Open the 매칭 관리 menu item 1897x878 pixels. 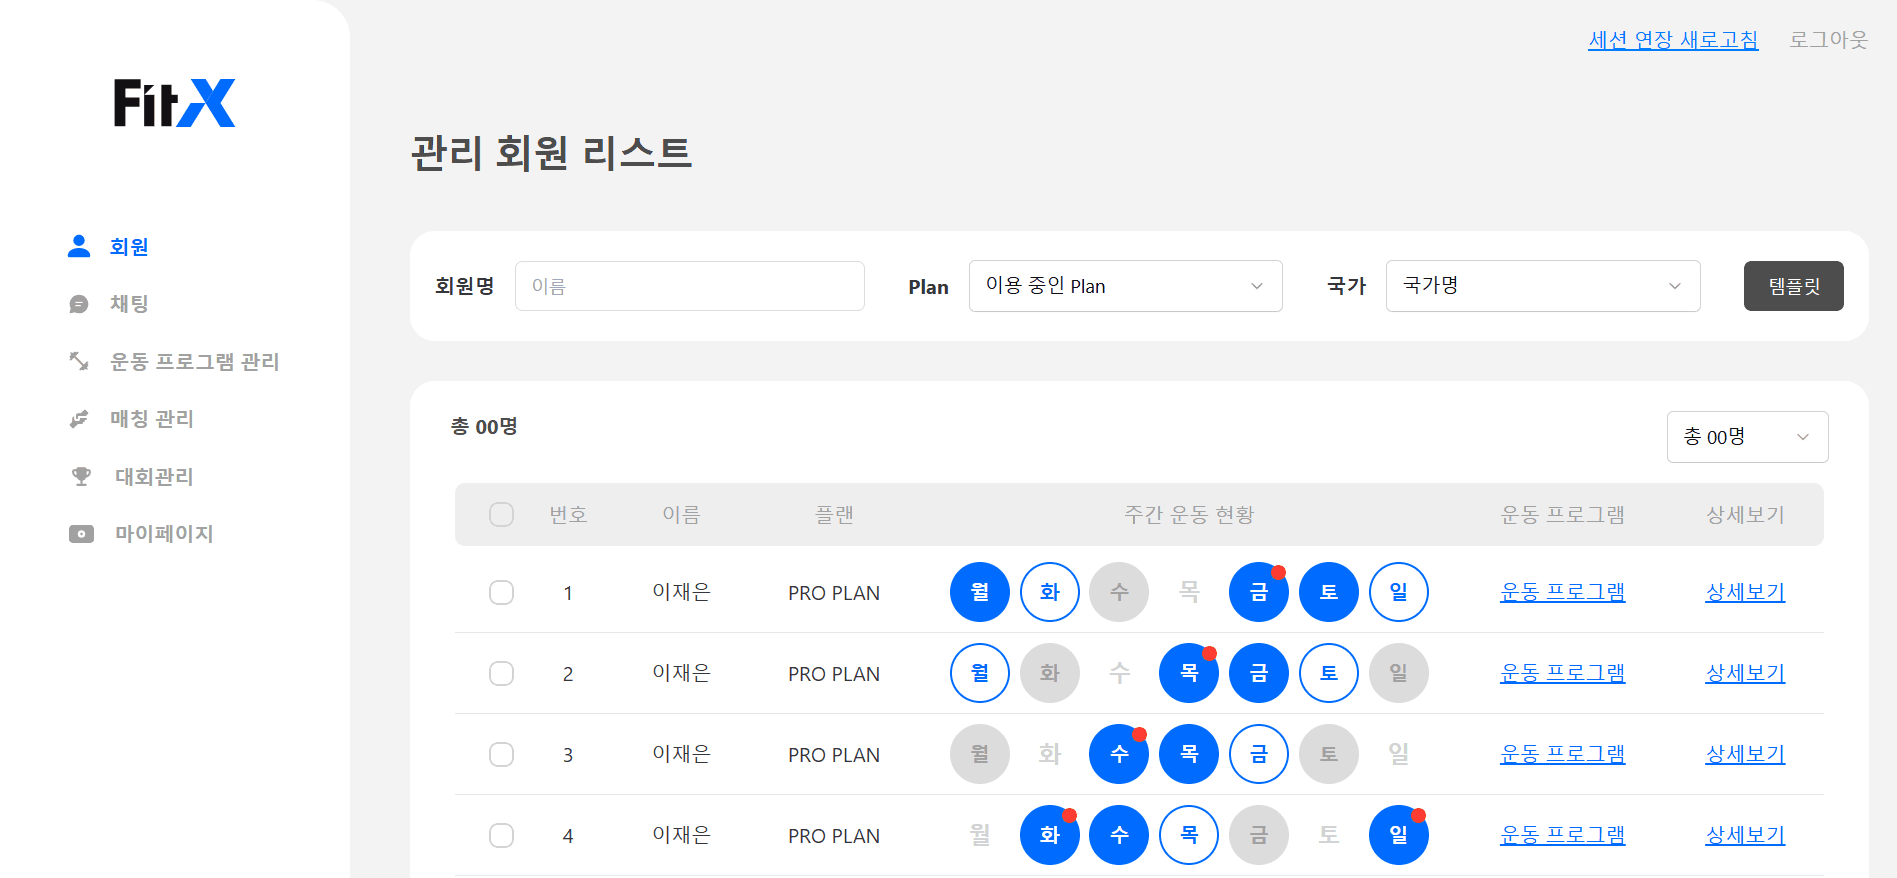click(152, 419)
